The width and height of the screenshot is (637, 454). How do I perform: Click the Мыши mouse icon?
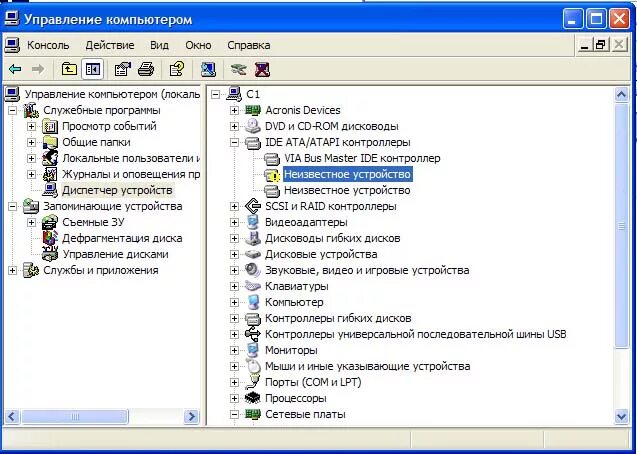[x=253, y=366]
